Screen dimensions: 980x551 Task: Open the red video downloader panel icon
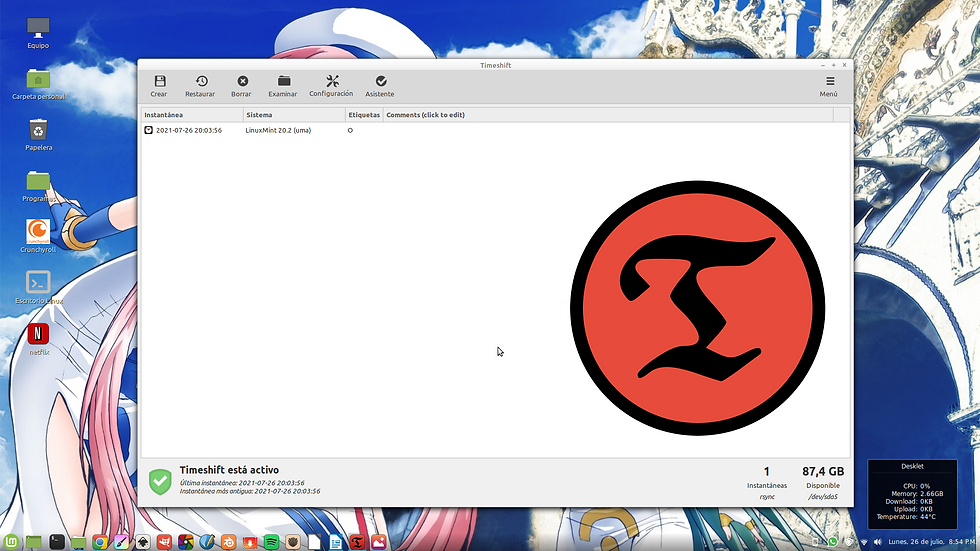pos(250,542)
